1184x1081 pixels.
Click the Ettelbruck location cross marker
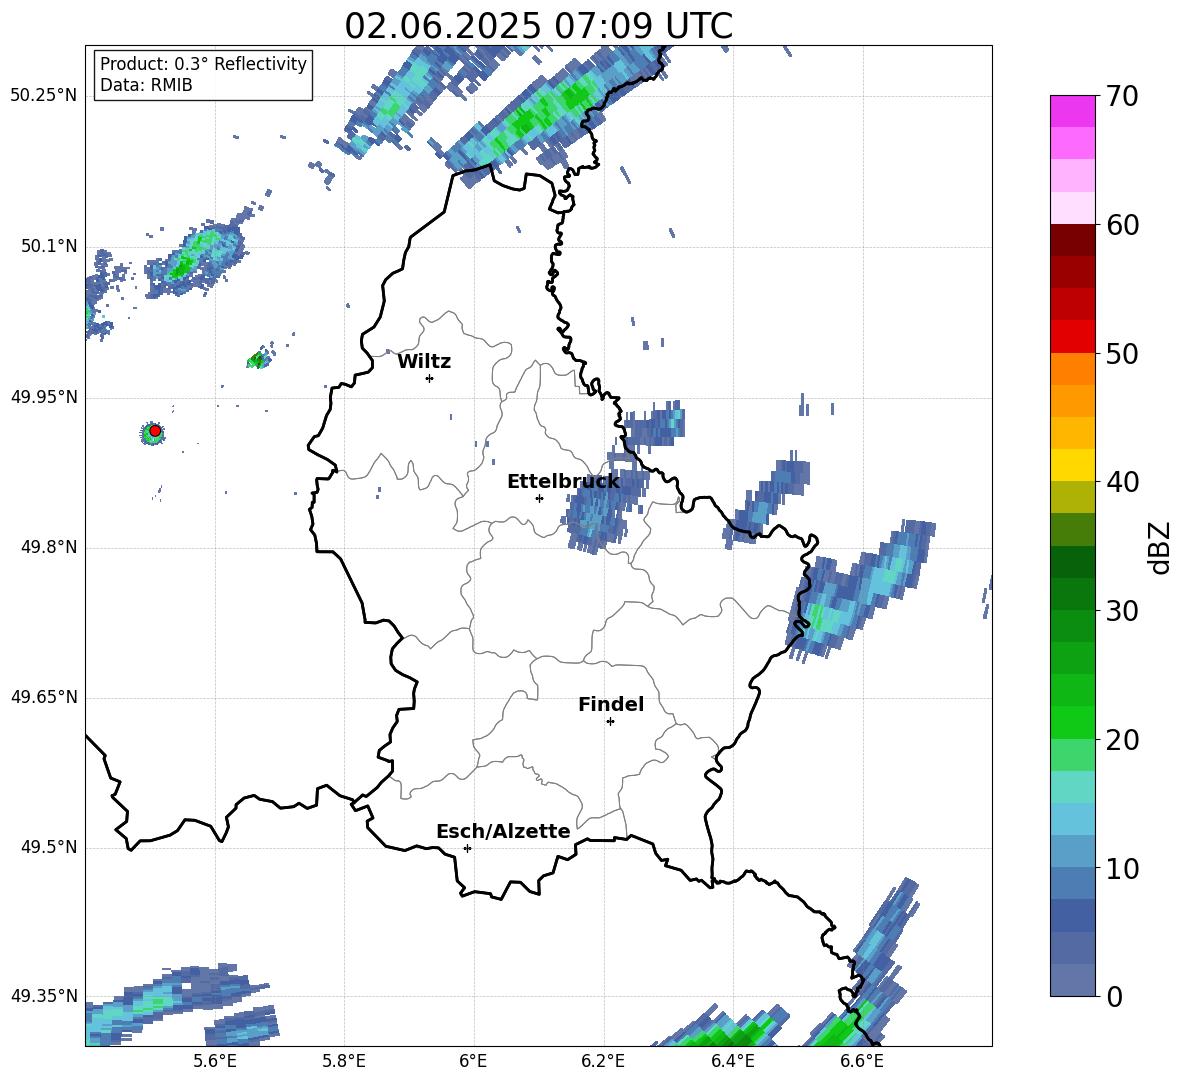click(x=539, y=498)
